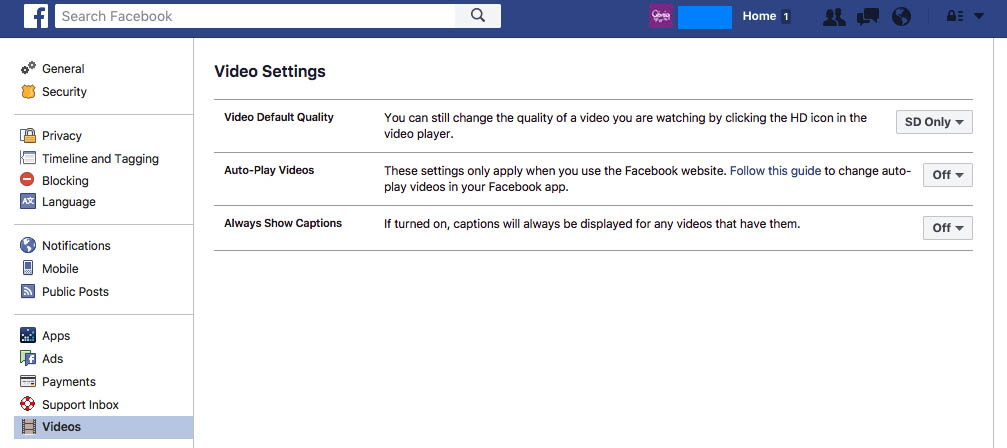Image resolution: width=1007 pixels, height=448 pixels.
Task: Open the Always Show Captions Off dropdown
Action: point(947,228)
